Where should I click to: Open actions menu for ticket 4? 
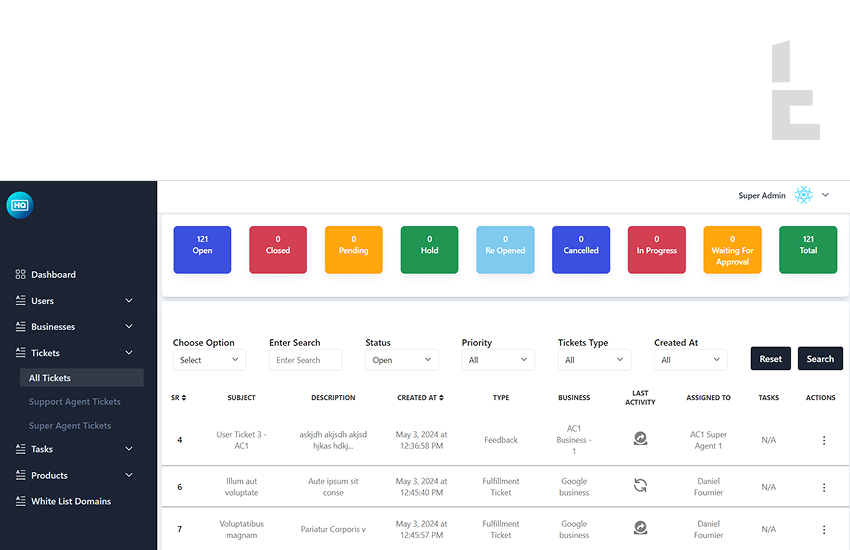pyautogui.click(x=824, y=440)
